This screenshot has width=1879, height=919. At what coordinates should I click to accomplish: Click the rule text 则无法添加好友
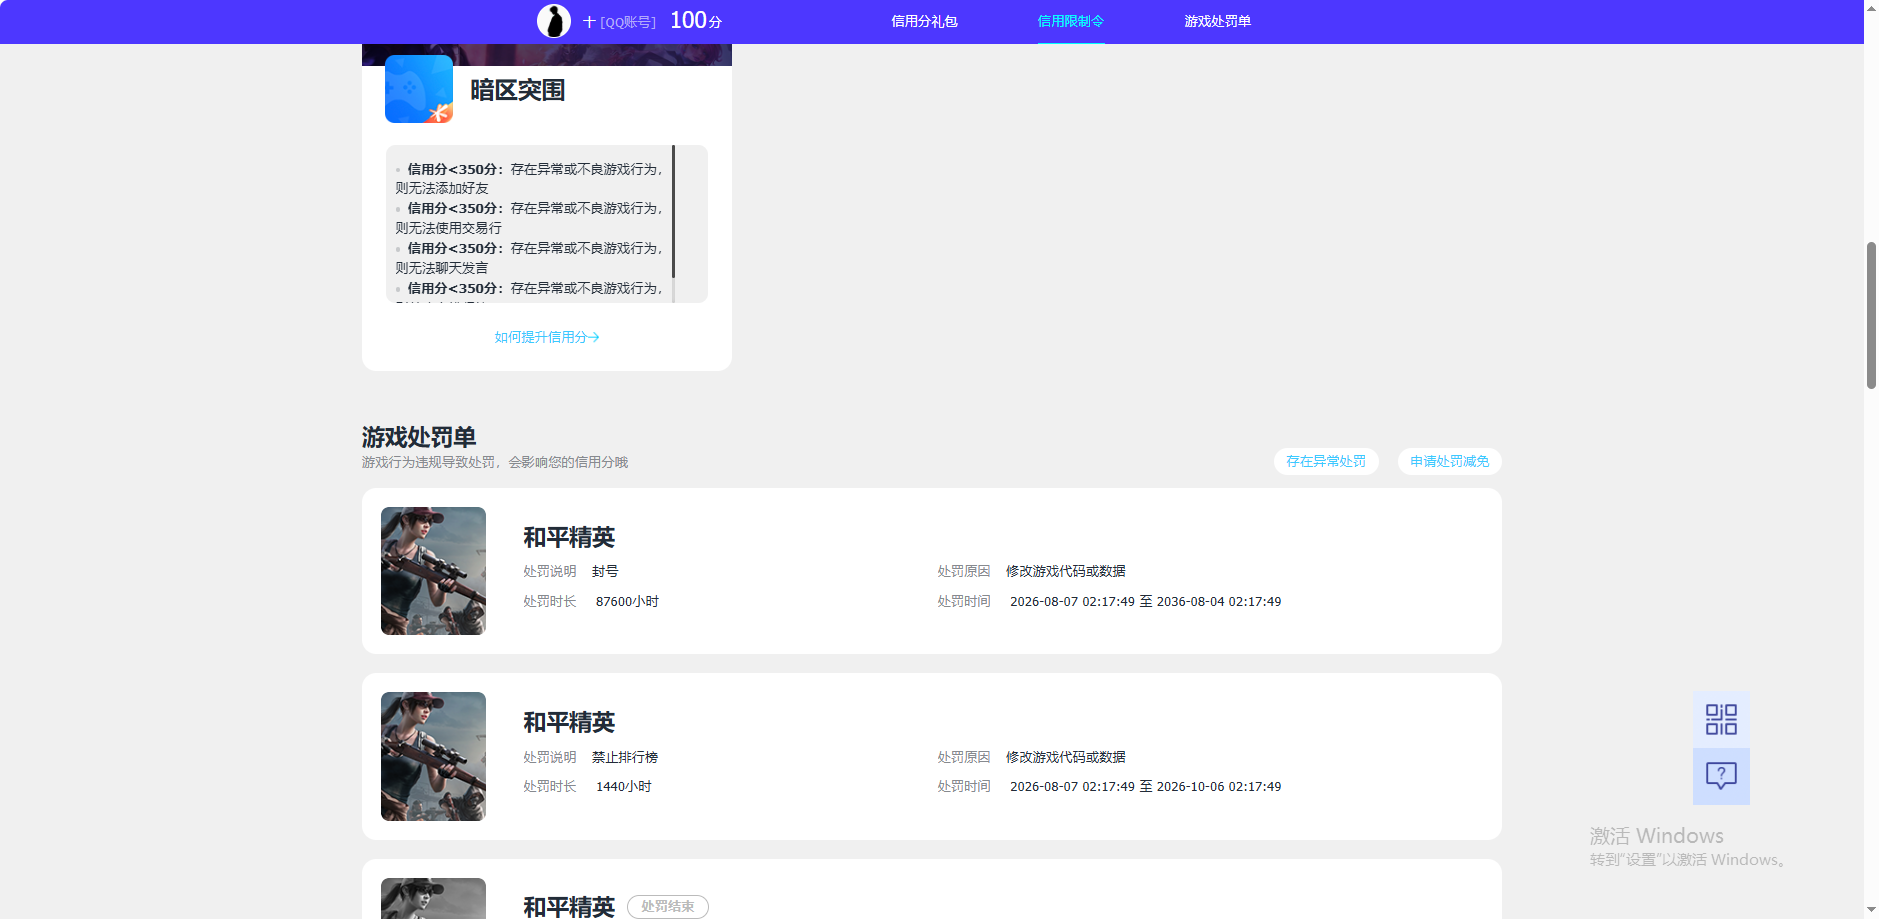[442, 188]
